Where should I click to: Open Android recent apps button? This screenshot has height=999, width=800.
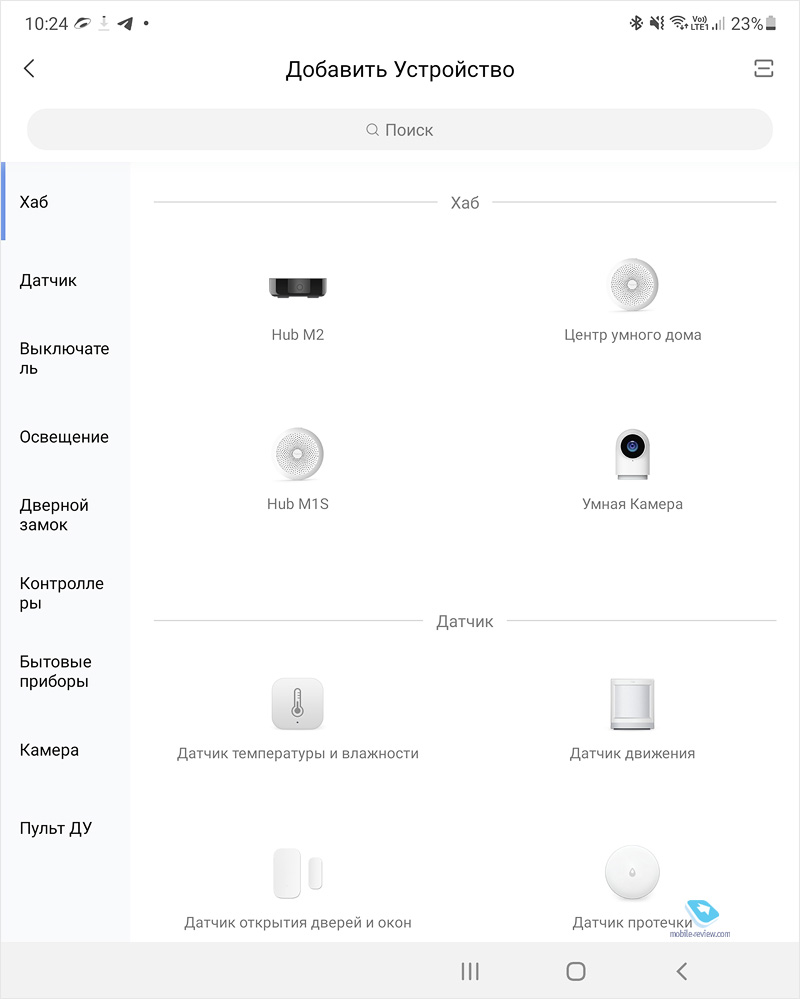tap(470, 972)
